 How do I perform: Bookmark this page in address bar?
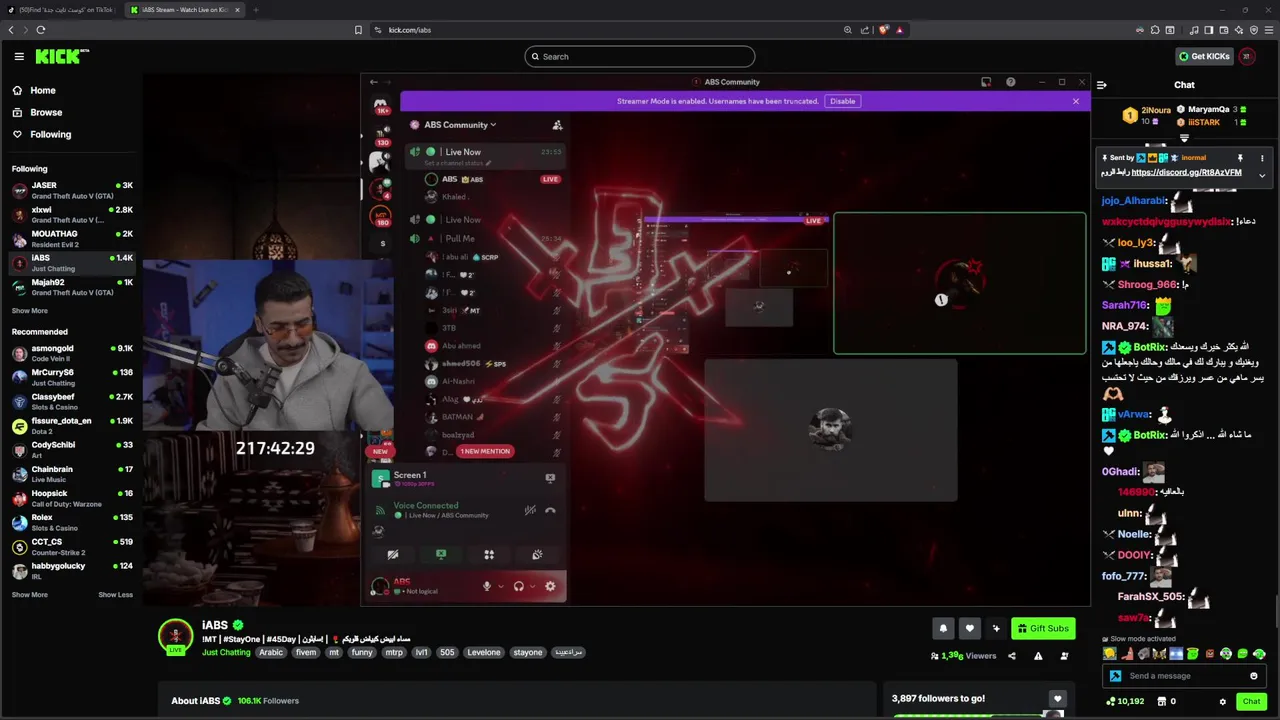coord(358,30)
